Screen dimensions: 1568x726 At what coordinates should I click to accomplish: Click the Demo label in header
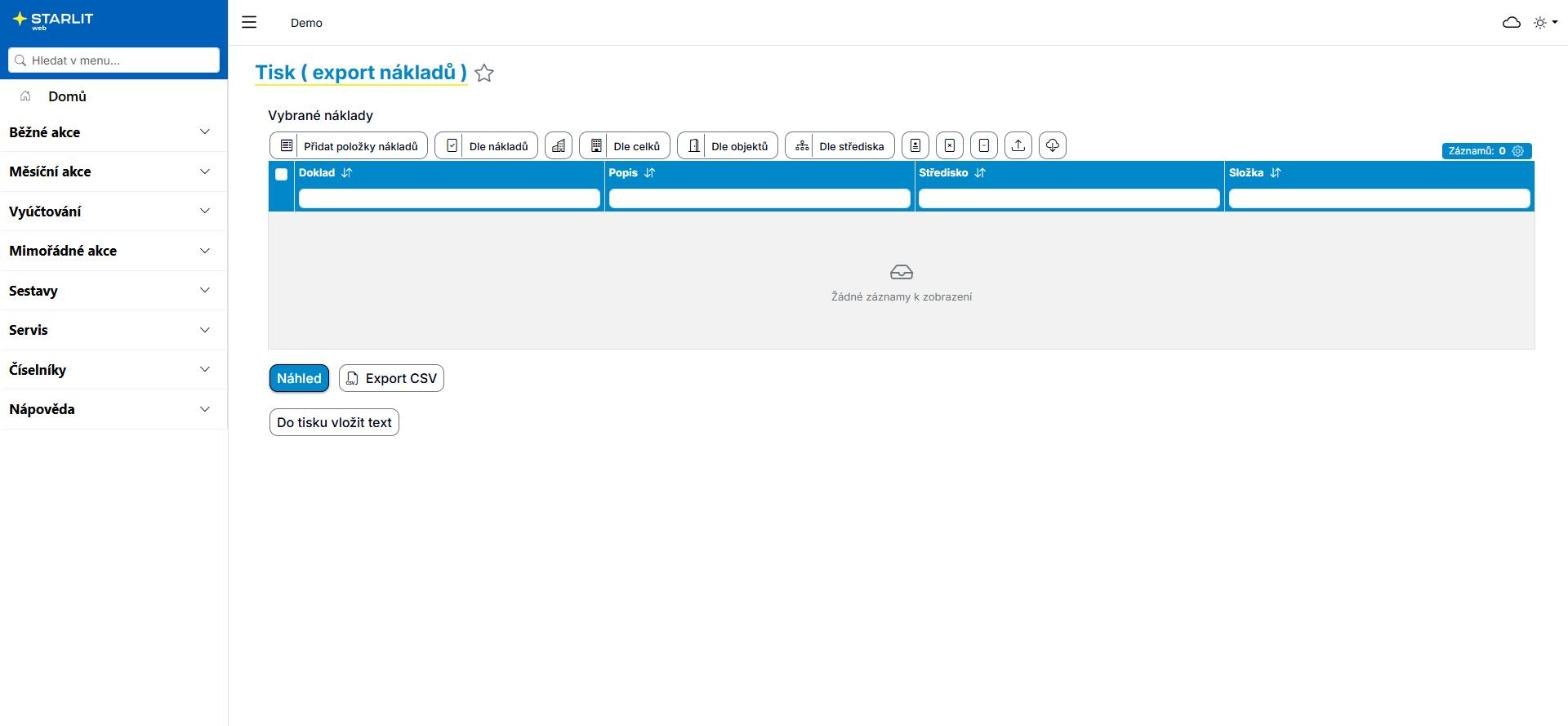(306, 23)
